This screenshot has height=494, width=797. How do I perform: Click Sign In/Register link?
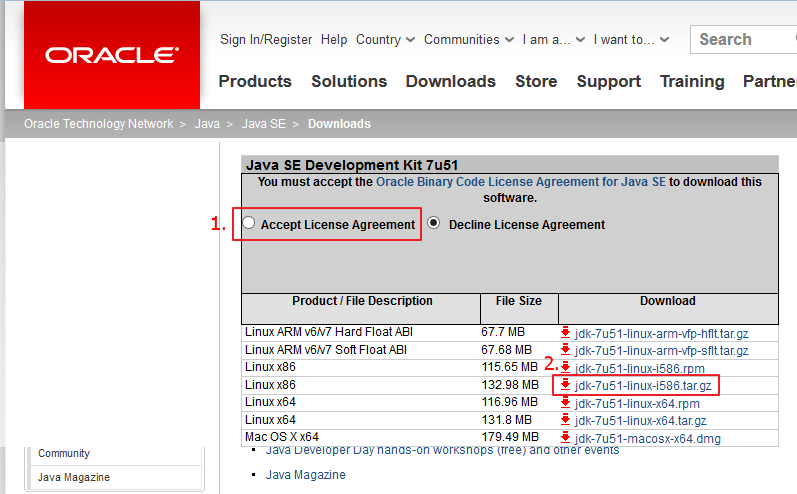pyautogui.click(x=266, y=40)
